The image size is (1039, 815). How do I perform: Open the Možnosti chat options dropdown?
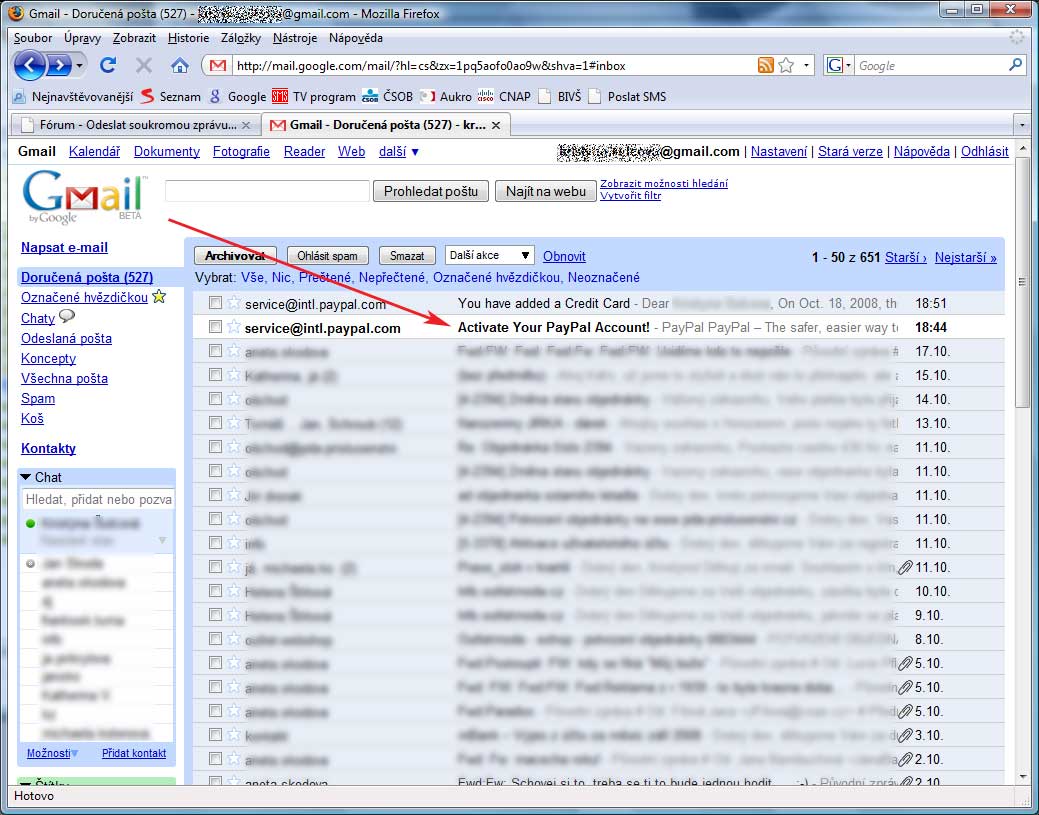52,753
